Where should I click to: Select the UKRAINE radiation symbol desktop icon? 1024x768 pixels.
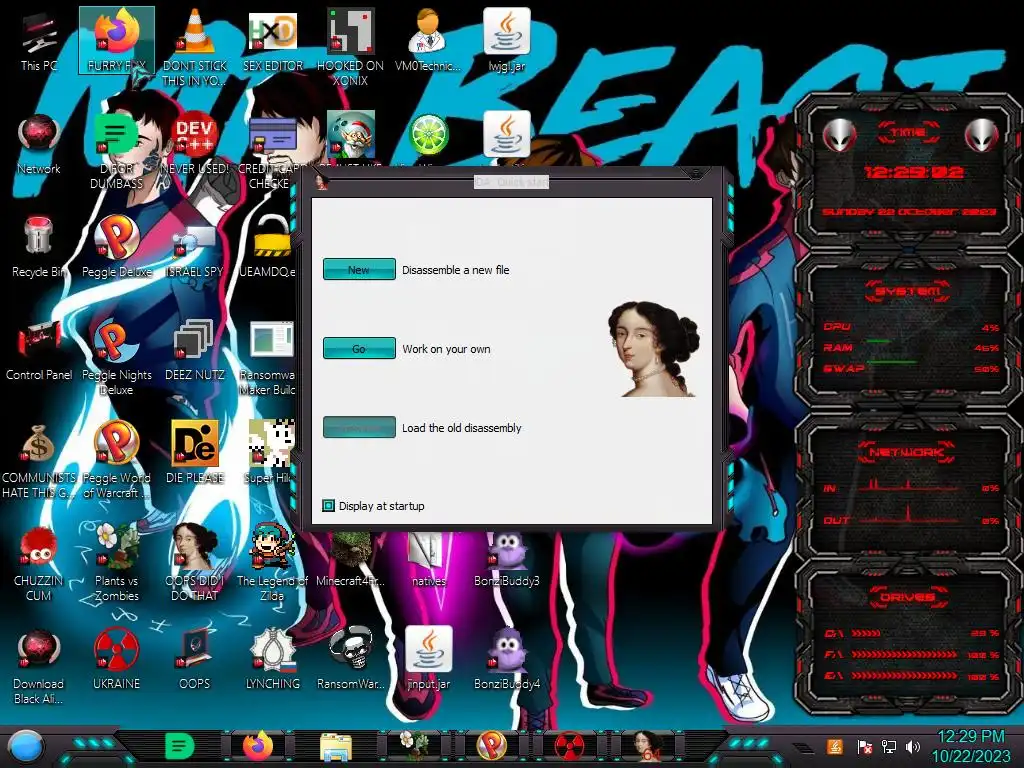coord(117,658)
